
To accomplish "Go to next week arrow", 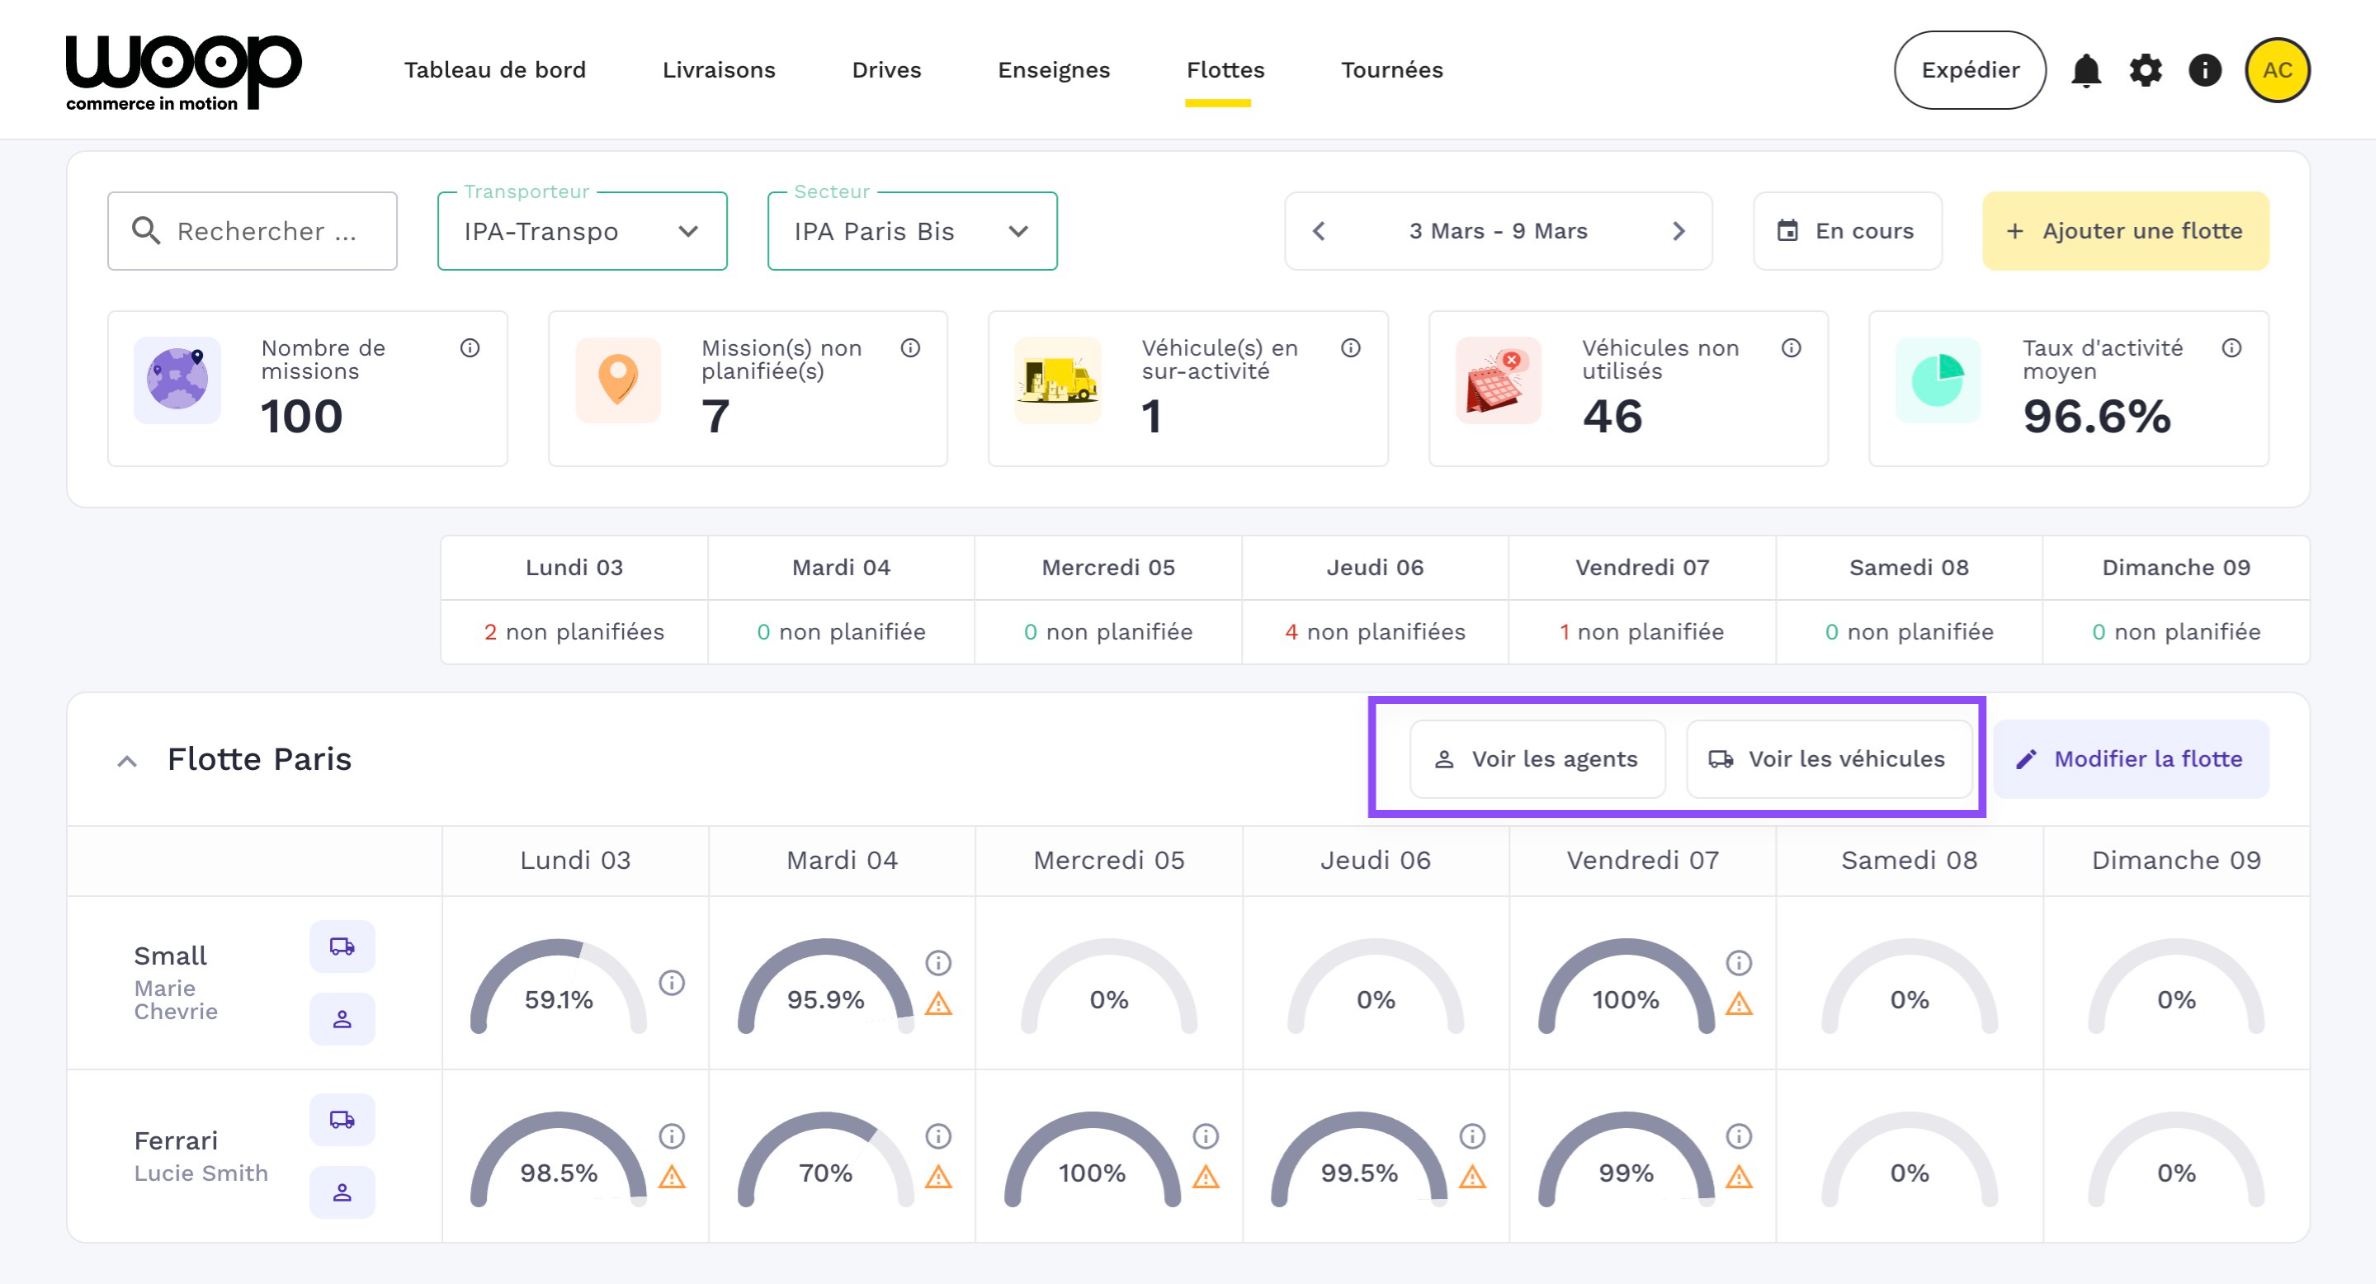I will (x=1678, y=231).
